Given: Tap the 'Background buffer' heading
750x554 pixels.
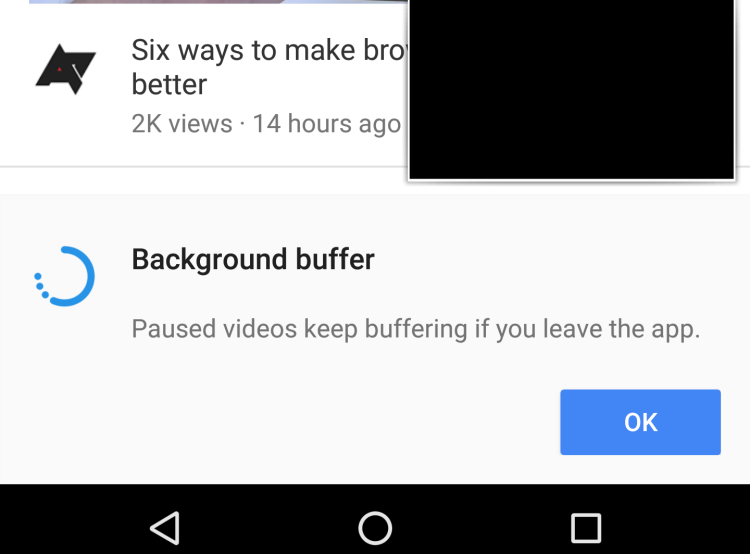Looking at the screenshot, I should click(x=253, y=260).
